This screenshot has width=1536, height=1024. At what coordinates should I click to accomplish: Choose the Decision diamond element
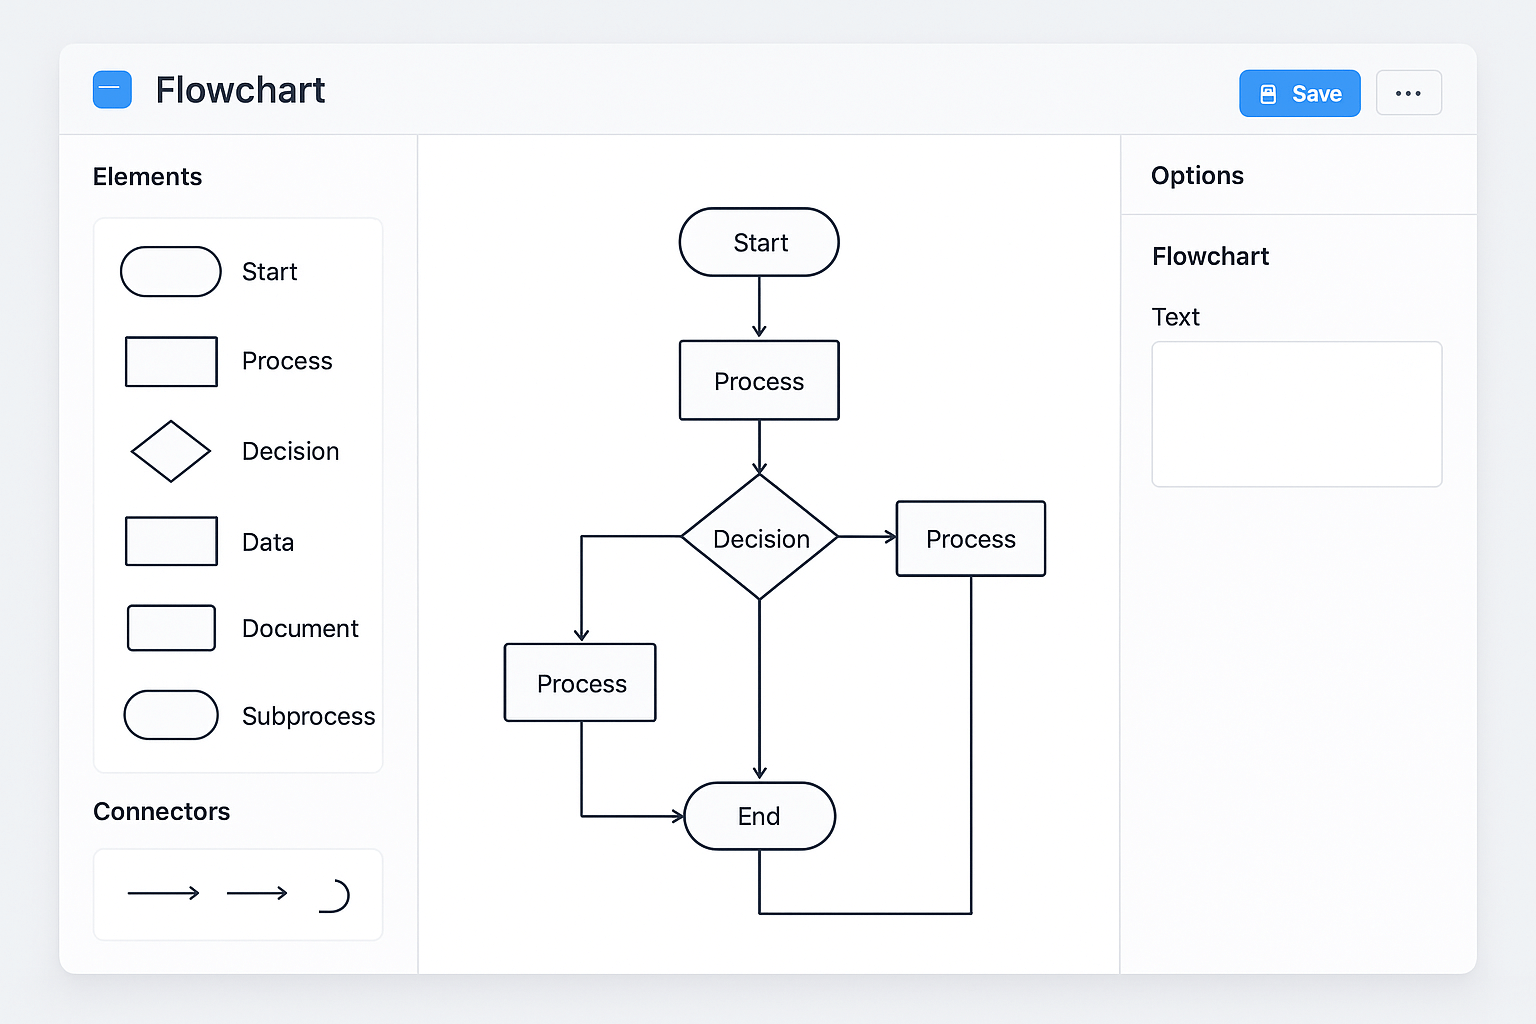point(171,451)
